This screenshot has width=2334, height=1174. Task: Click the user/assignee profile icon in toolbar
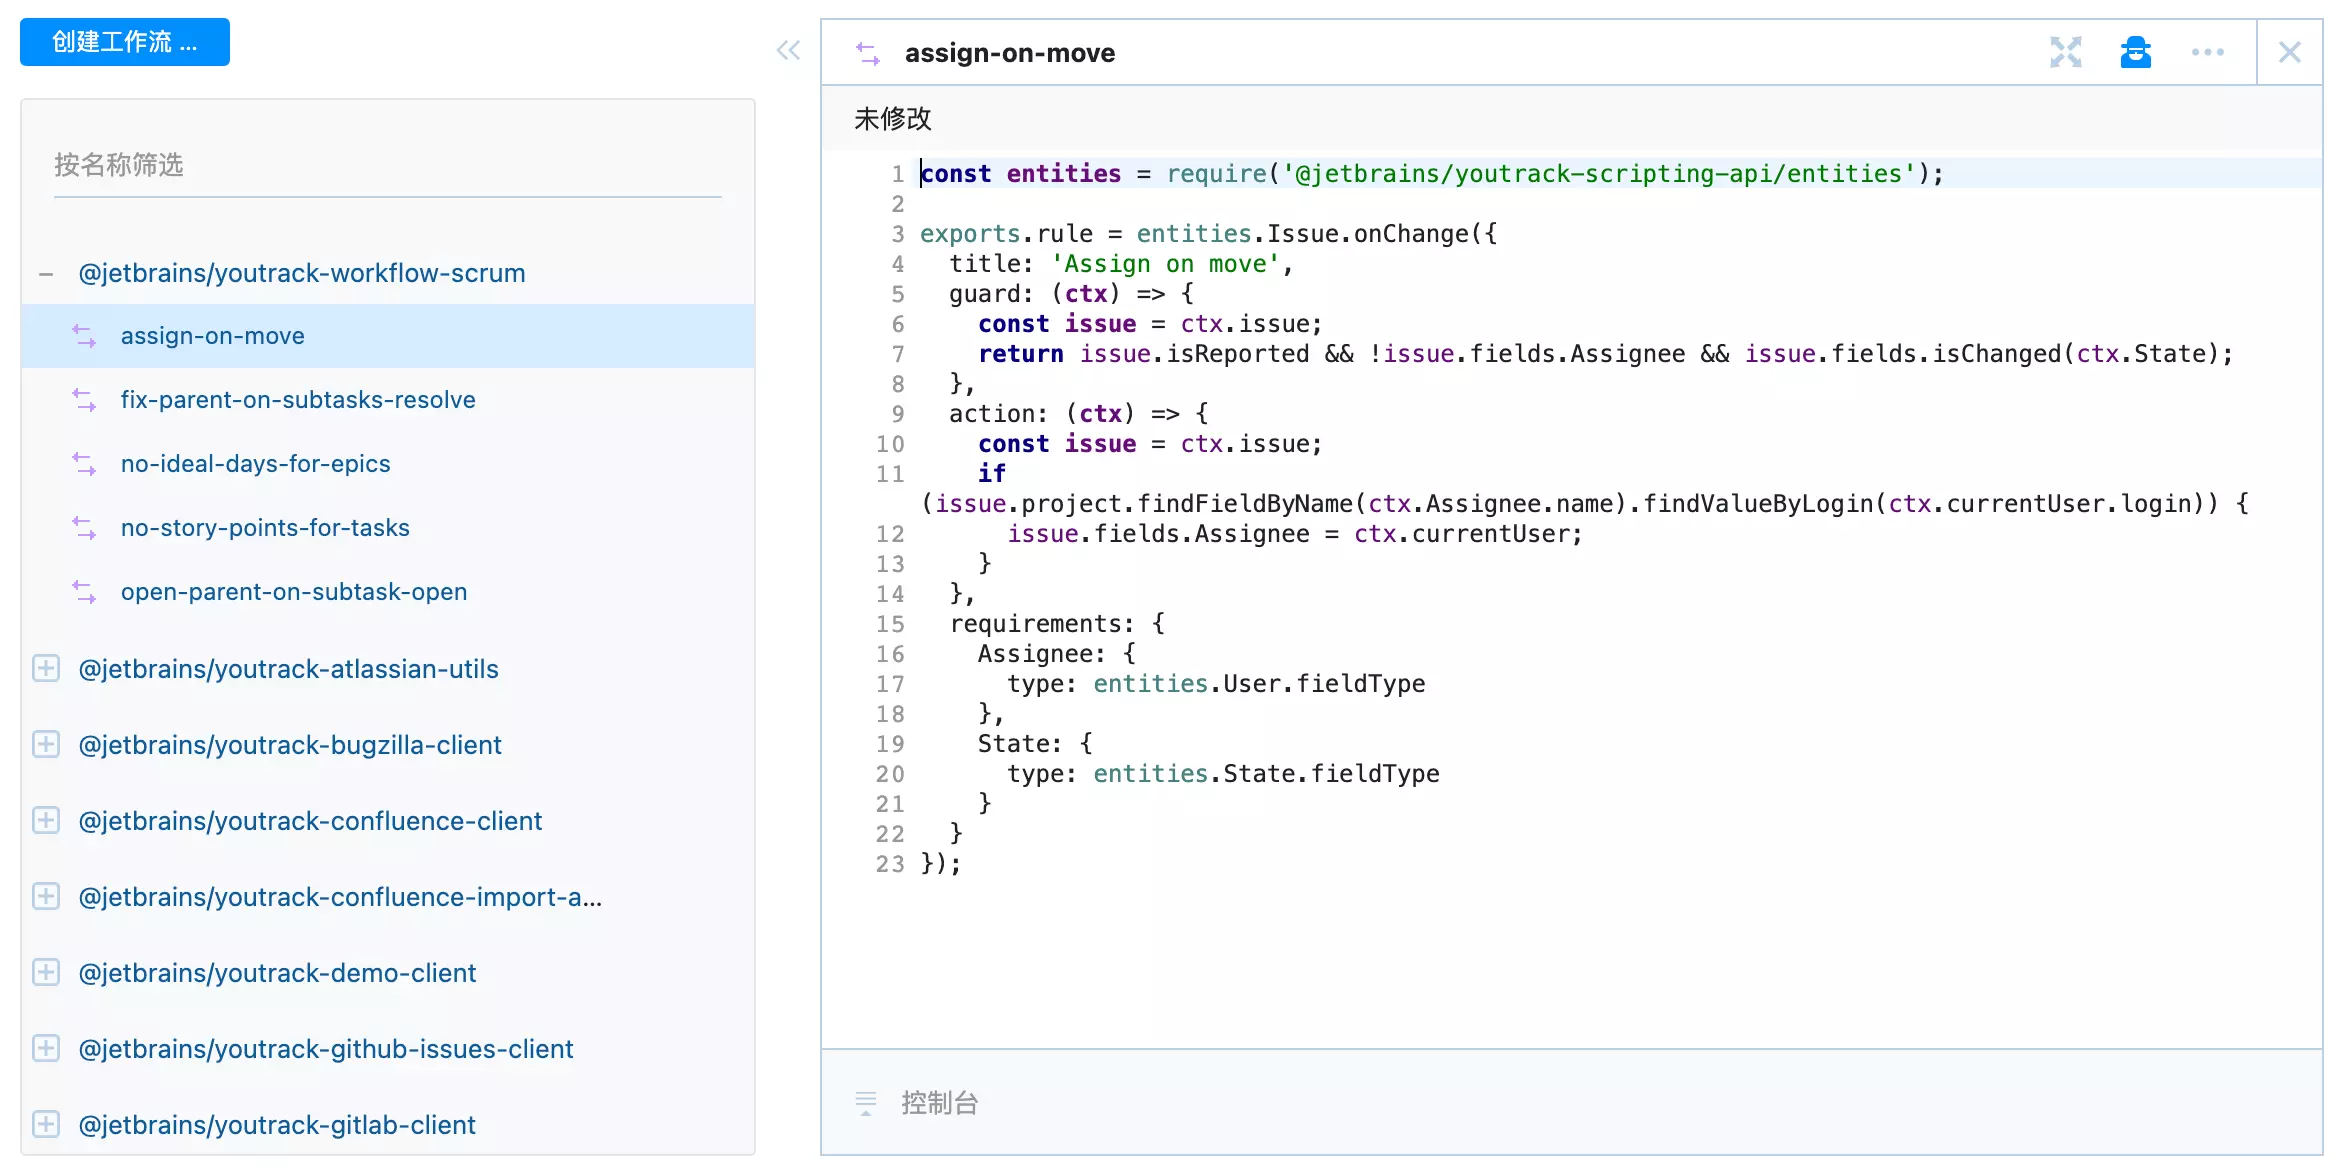click(x=2132, y=54)
